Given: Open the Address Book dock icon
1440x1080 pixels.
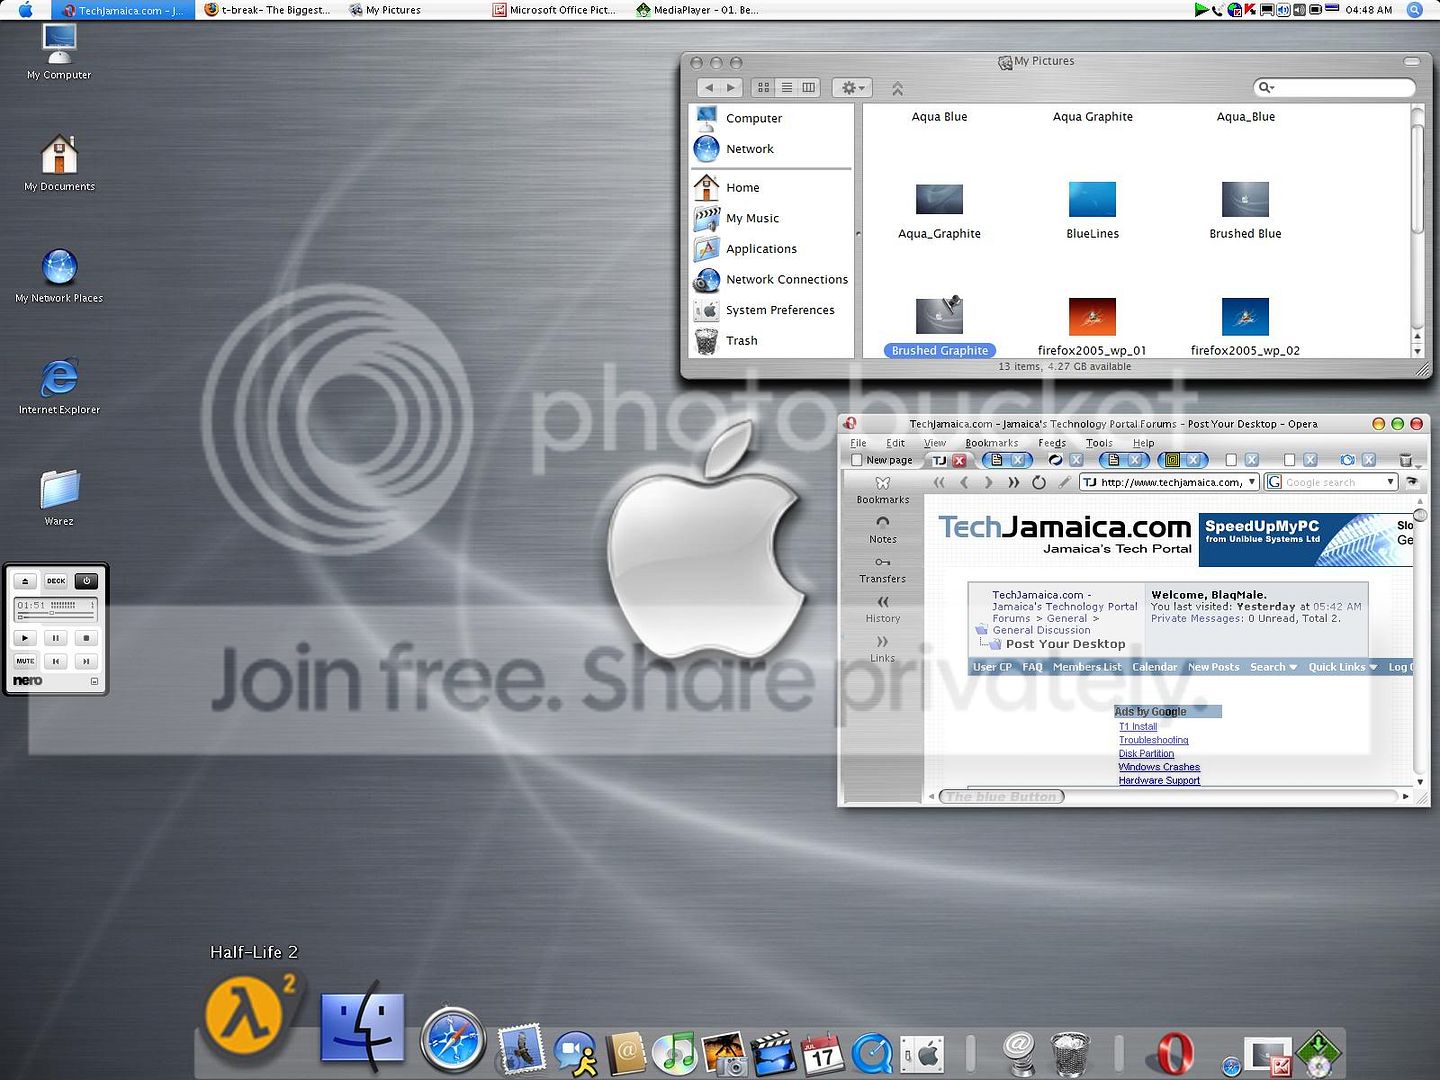Looking at the screenshot, I should point(627,1053).
